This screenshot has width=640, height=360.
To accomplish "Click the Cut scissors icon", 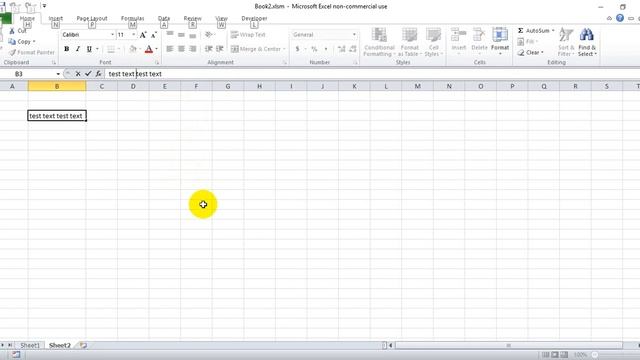I will [x=12, y=31].
